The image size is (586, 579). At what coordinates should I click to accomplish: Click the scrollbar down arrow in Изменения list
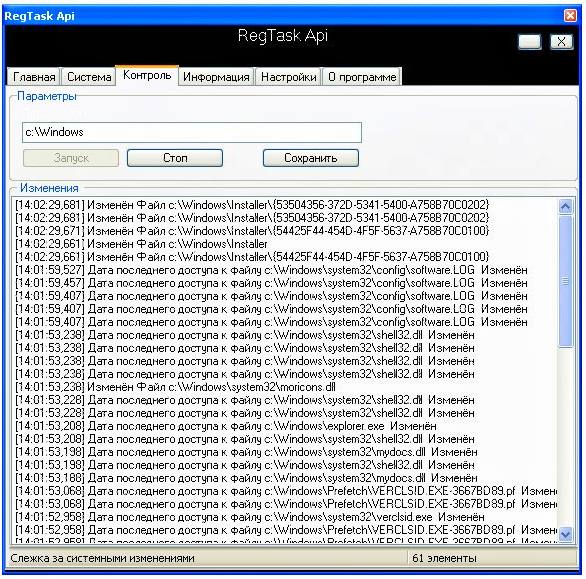(x=565, y=534)
